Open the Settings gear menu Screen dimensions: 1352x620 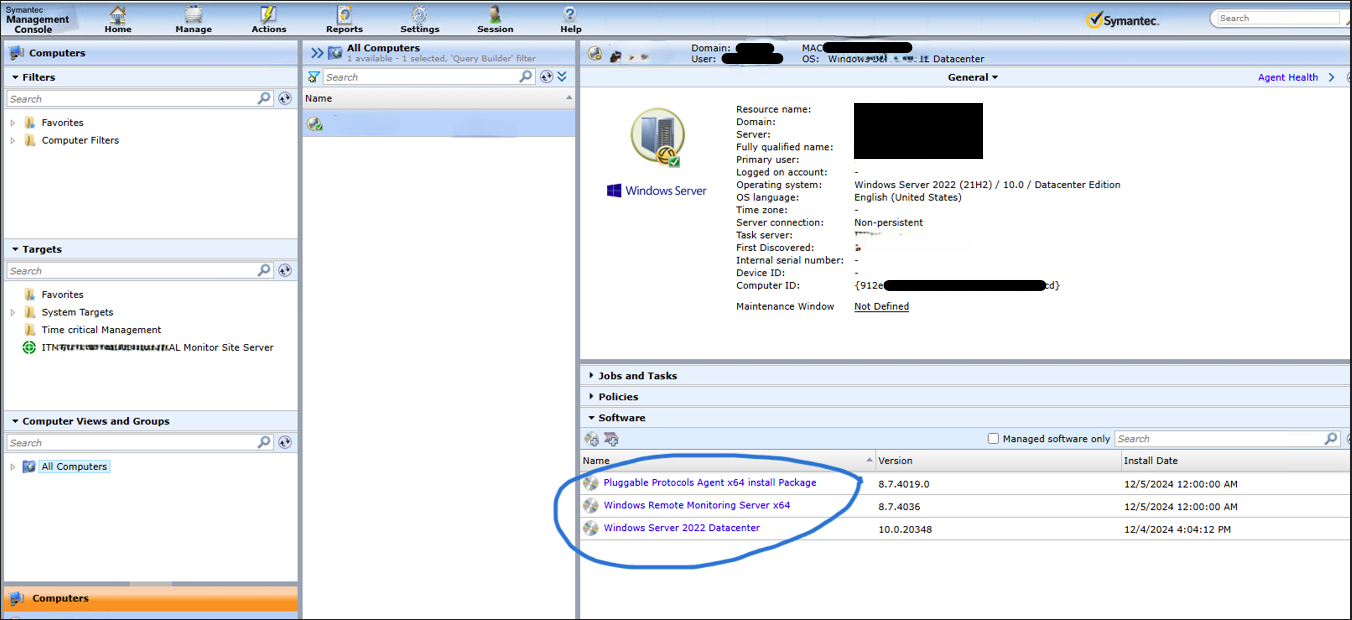tap(419, 16)
